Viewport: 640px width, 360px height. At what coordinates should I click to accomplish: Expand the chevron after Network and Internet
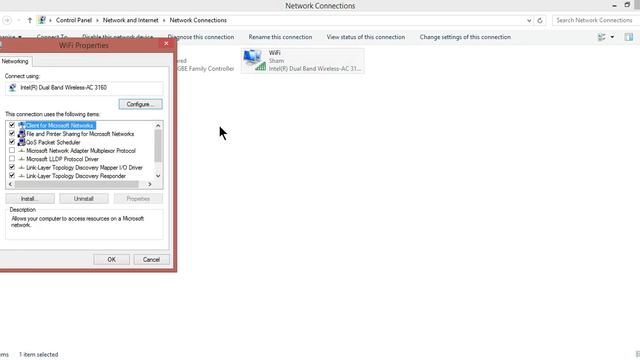[164, 20]
